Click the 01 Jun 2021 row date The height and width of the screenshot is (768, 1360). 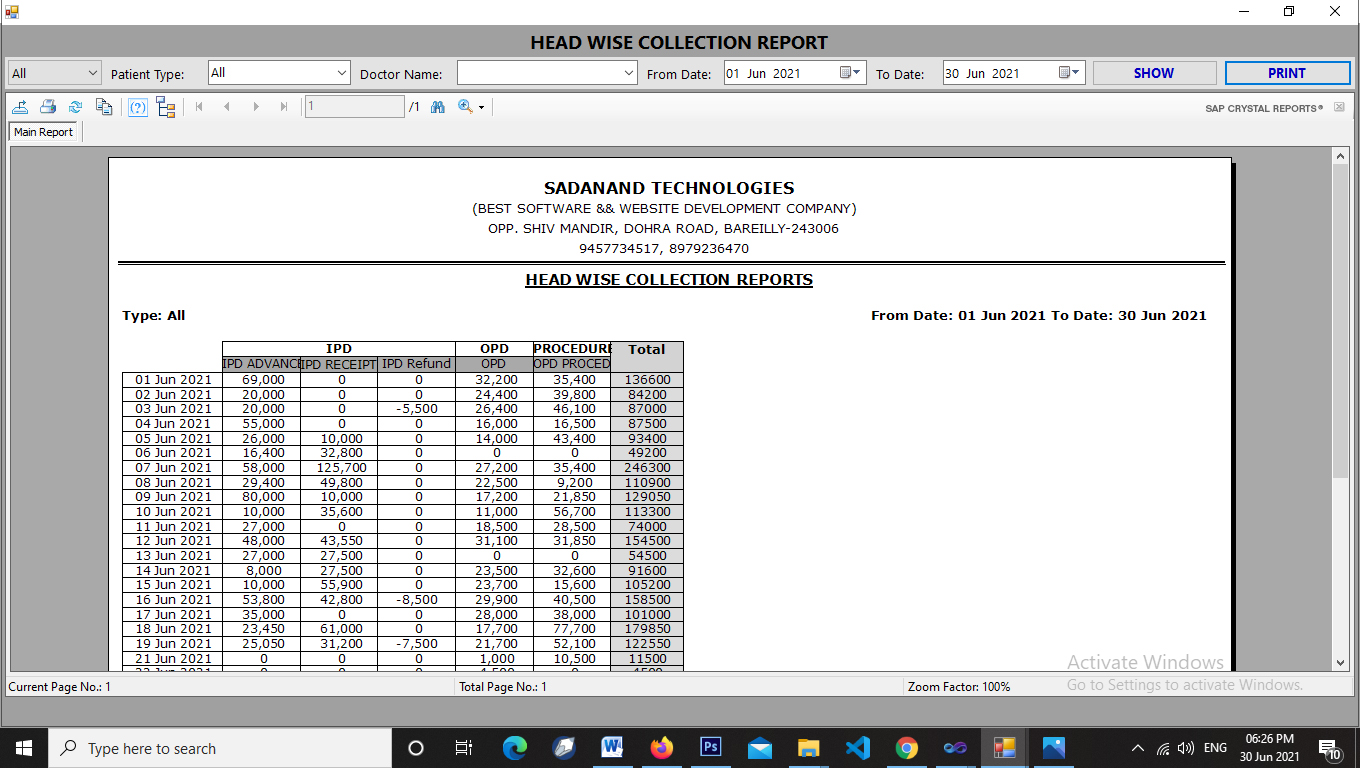click(x=174, y=380)
